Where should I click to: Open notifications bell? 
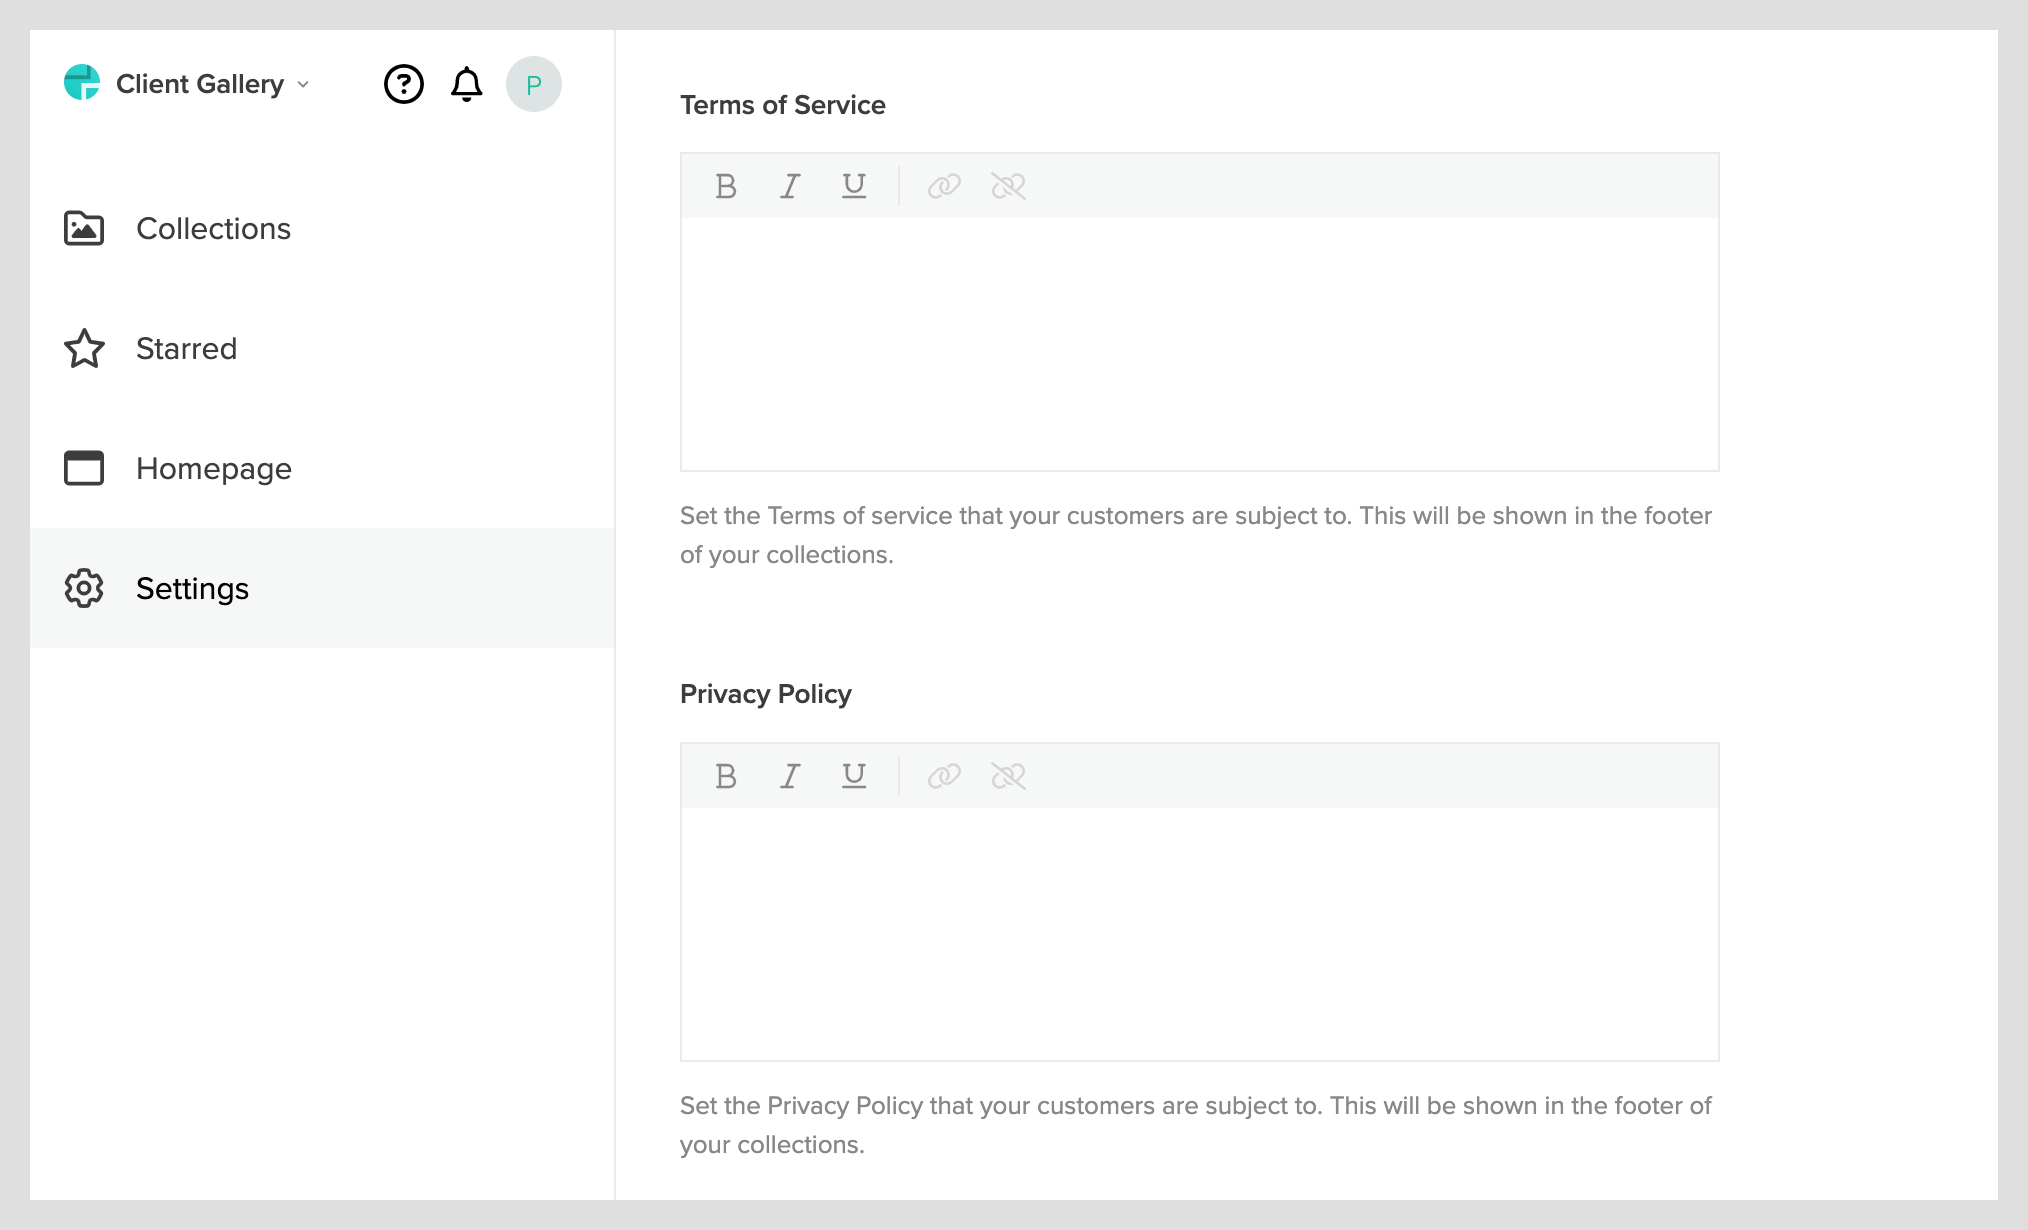(x=466, y=84)
